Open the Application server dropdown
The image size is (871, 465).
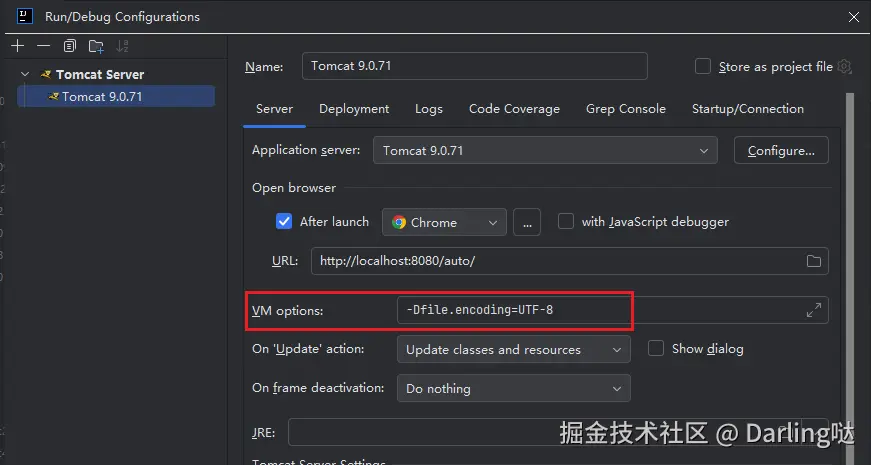(545, 150)
